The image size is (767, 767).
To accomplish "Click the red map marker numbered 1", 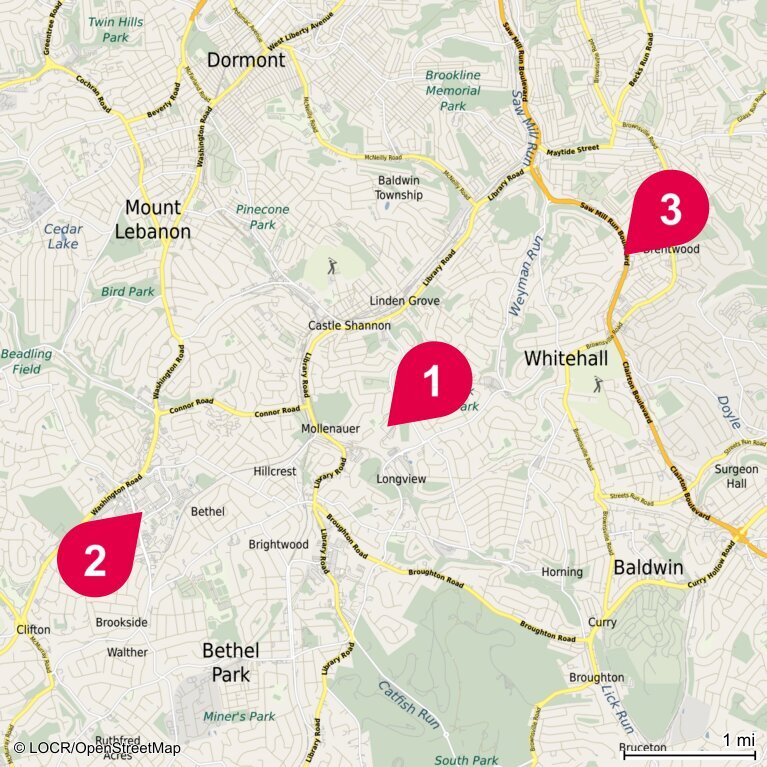I will [430, 383].
